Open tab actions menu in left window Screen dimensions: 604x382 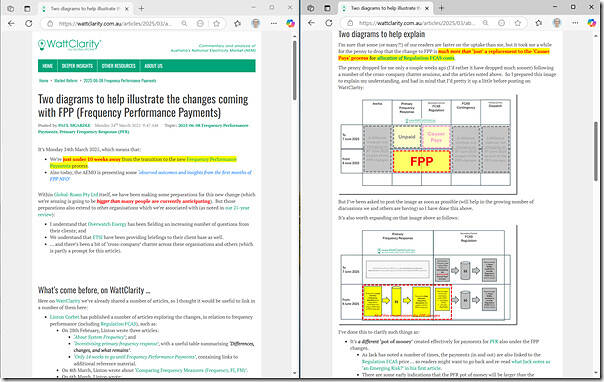[27, 8]
